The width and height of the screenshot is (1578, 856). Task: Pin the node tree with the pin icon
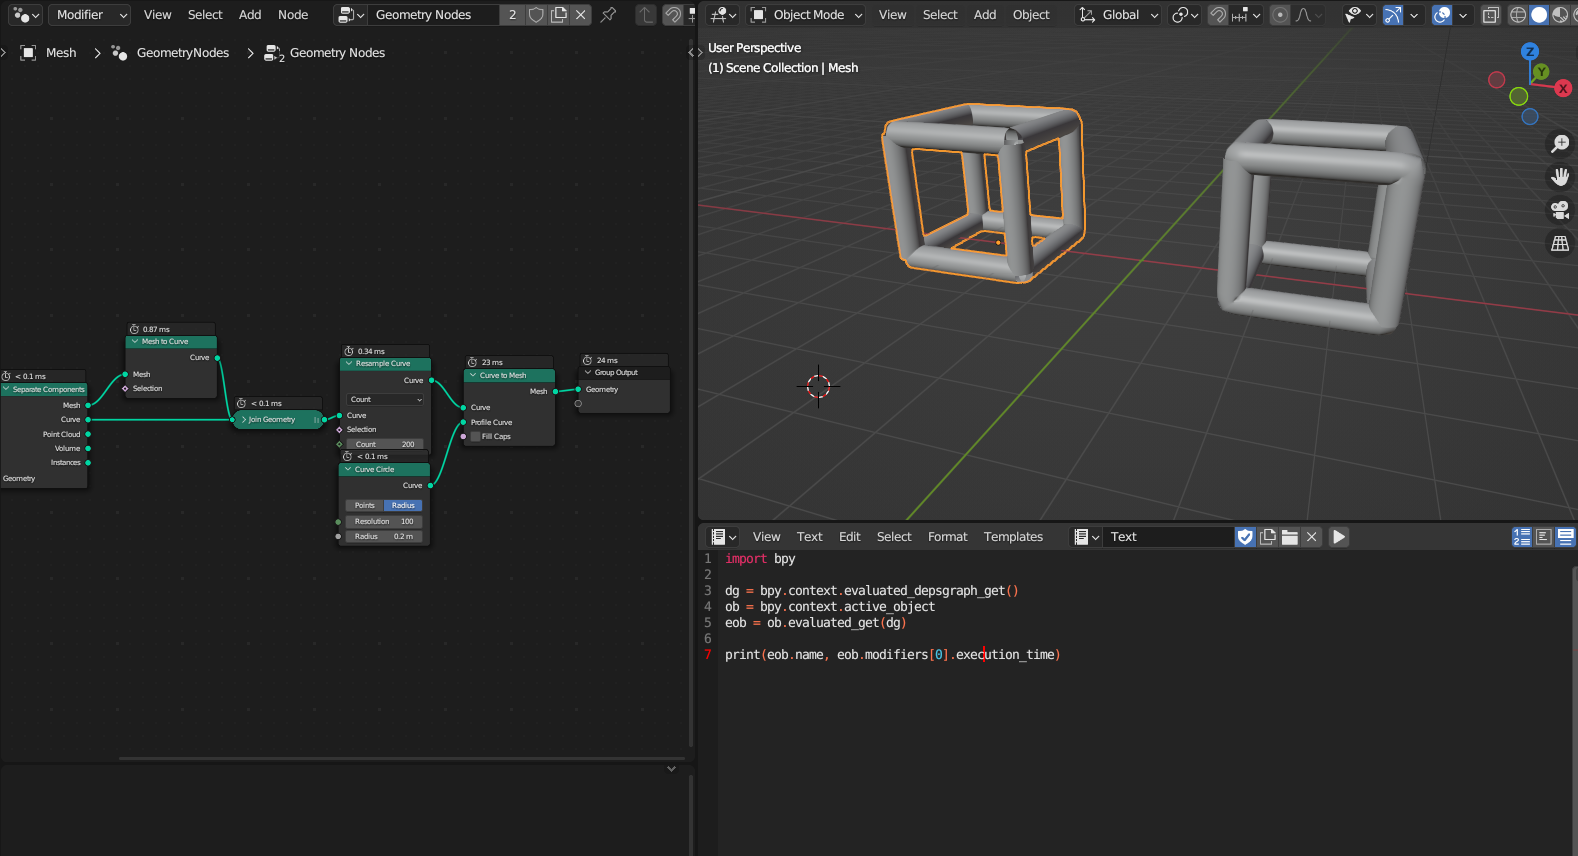tap(608, 15)
